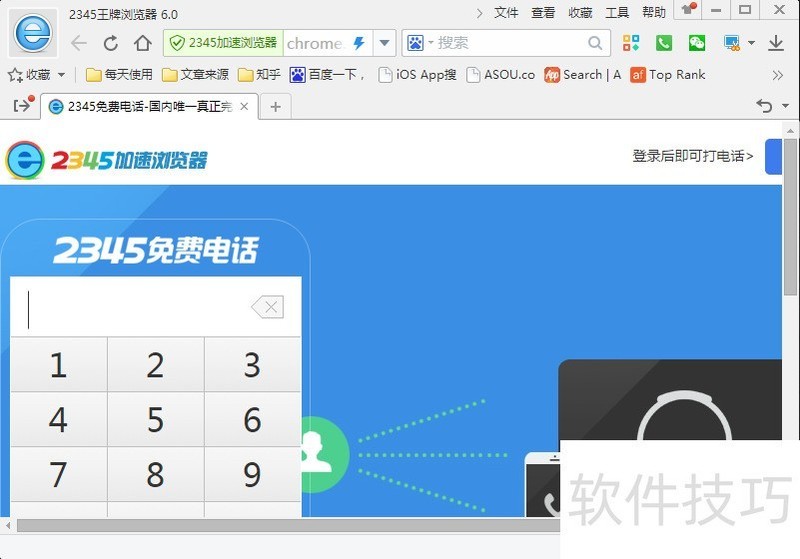
Task: Click the vertical scrollbar thumb
Action: click(x=790, y=216)
